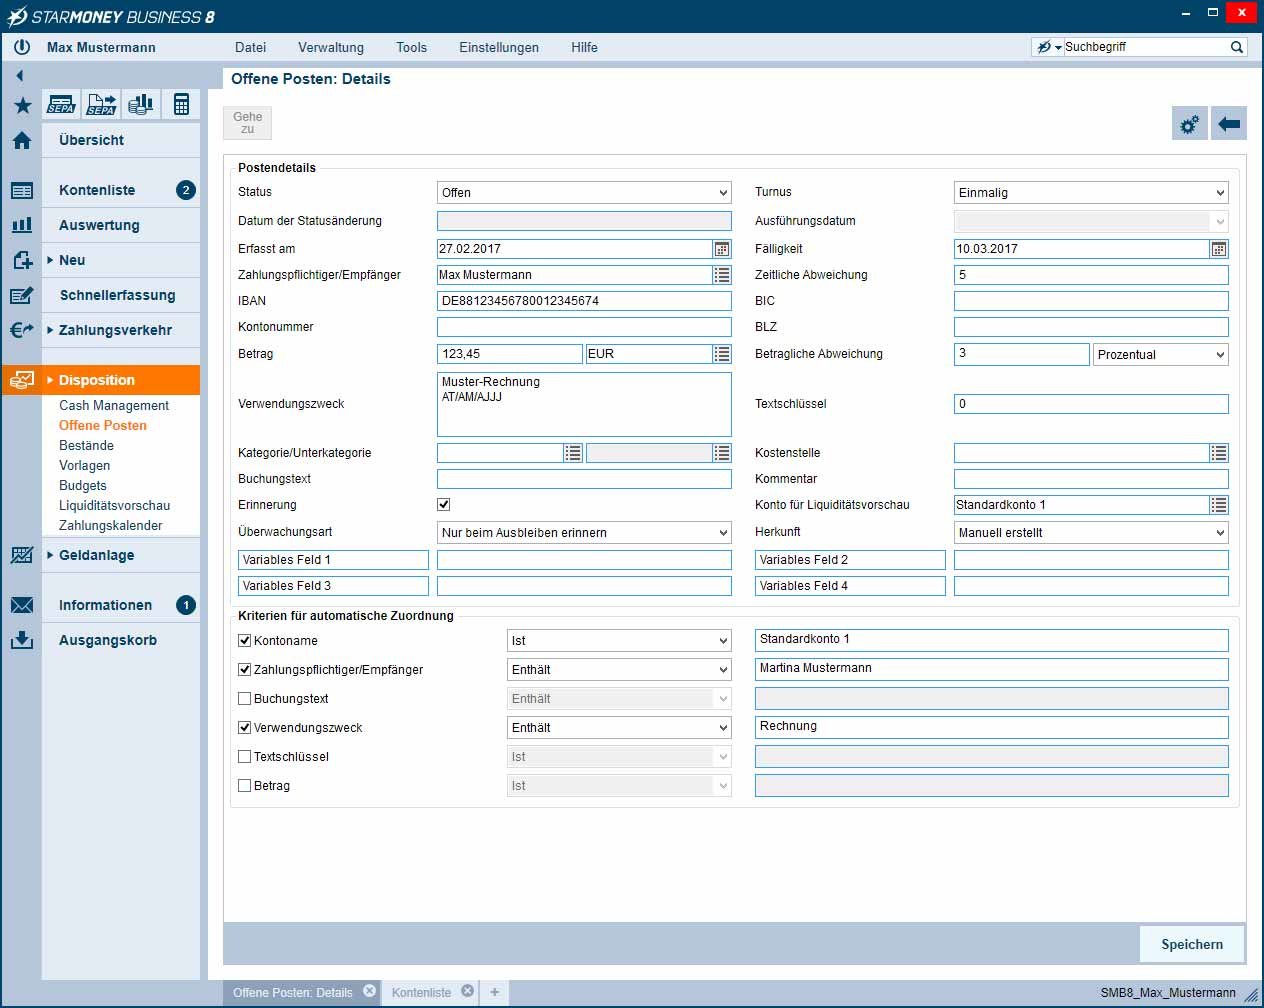1264x1008 pixels.
Task: Disable the Kontoname criterion checkbox
Action: click(245, 641)
